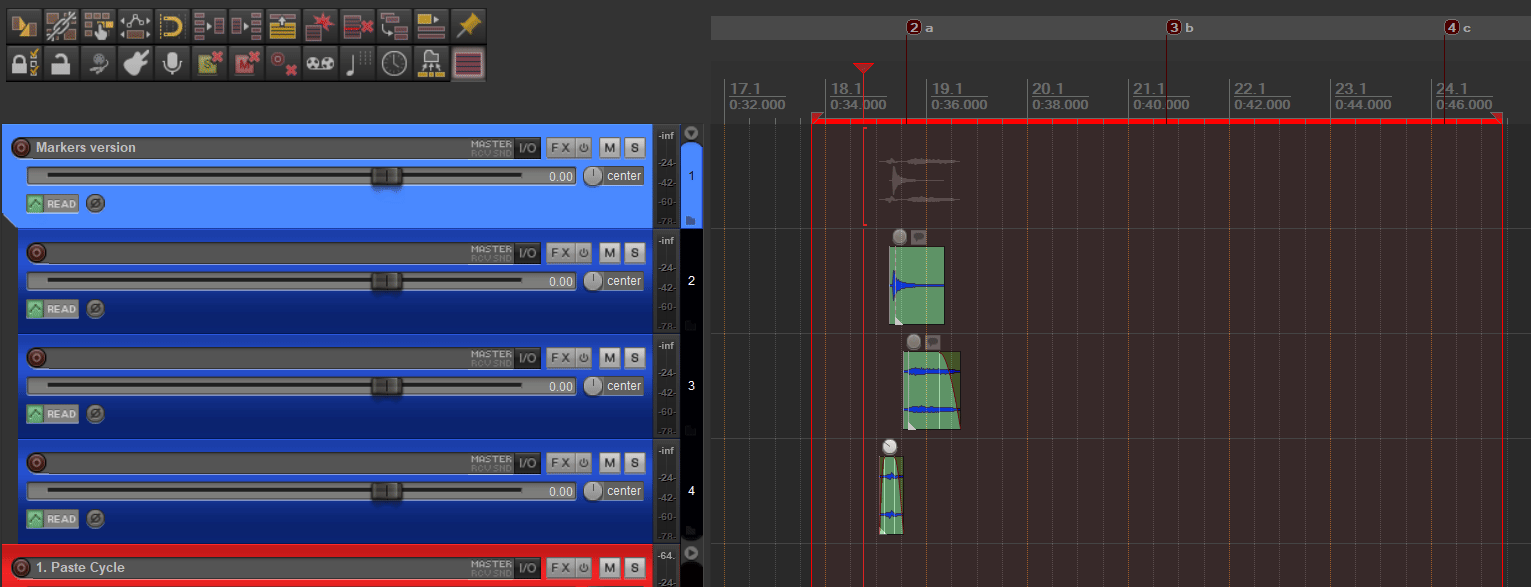
Task: Click volume fader of track 3
Action: coord(386,386)
